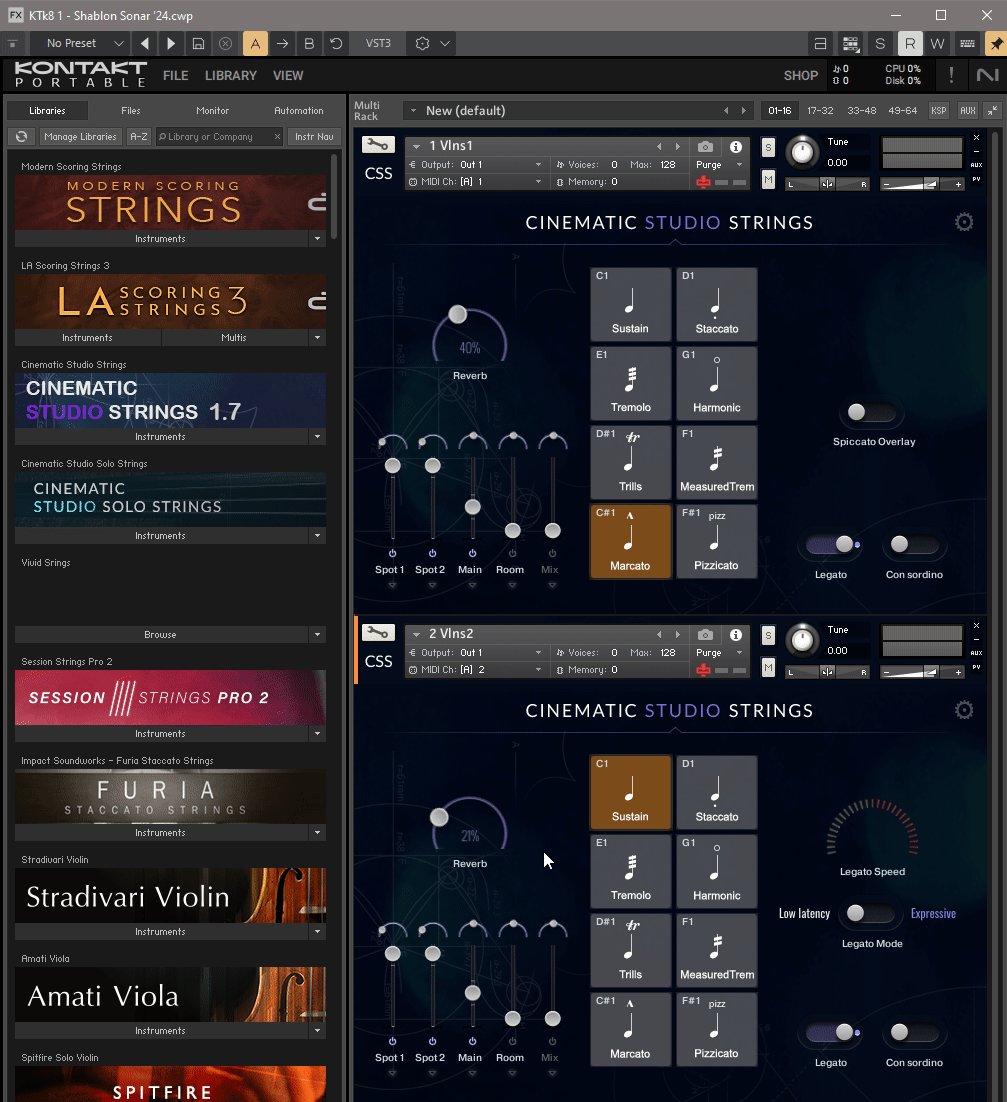The height and width of the screenshot is (1102, 1007).
Task: Select the Sustain articulation in Vlns1
Action: [x=630, y=304]
